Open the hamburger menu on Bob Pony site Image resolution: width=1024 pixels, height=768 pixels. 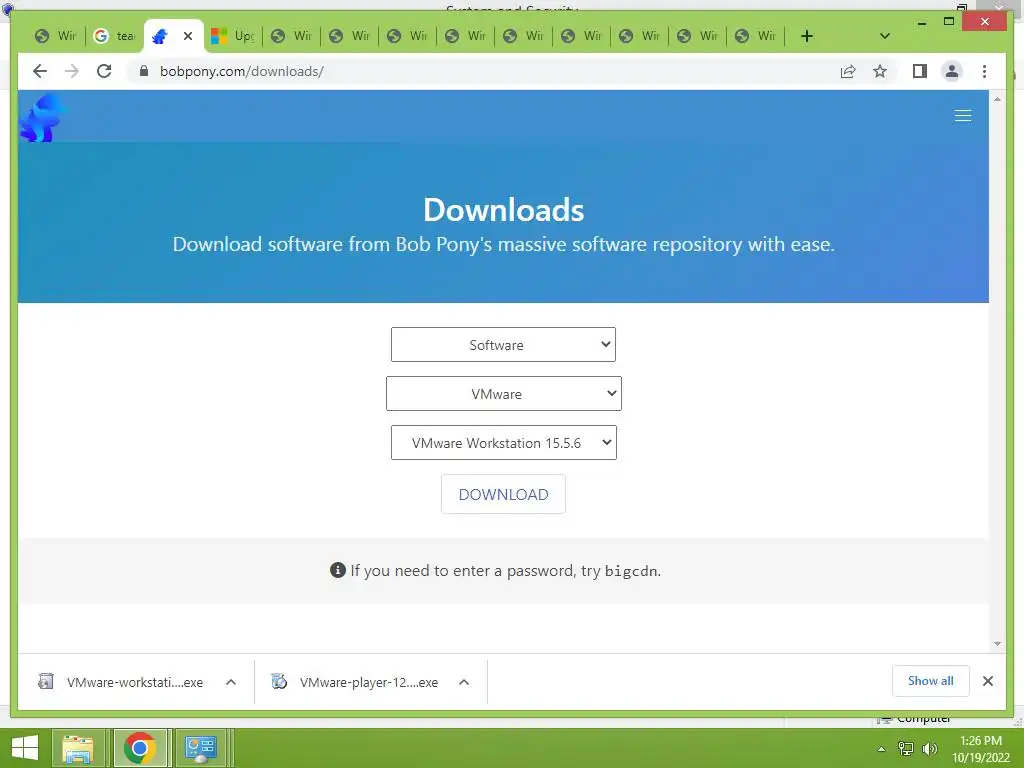click(963, 116)
